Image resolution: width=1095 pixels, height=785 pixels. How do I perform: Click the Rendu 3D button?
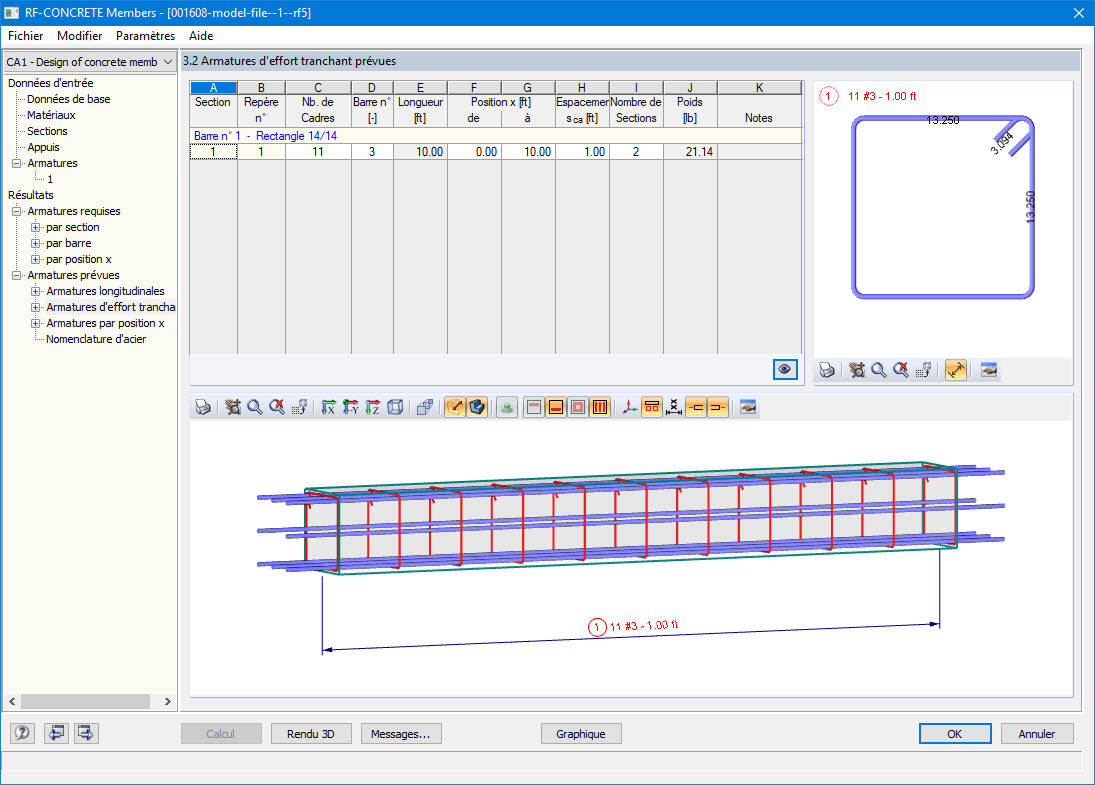click(311, 734)
